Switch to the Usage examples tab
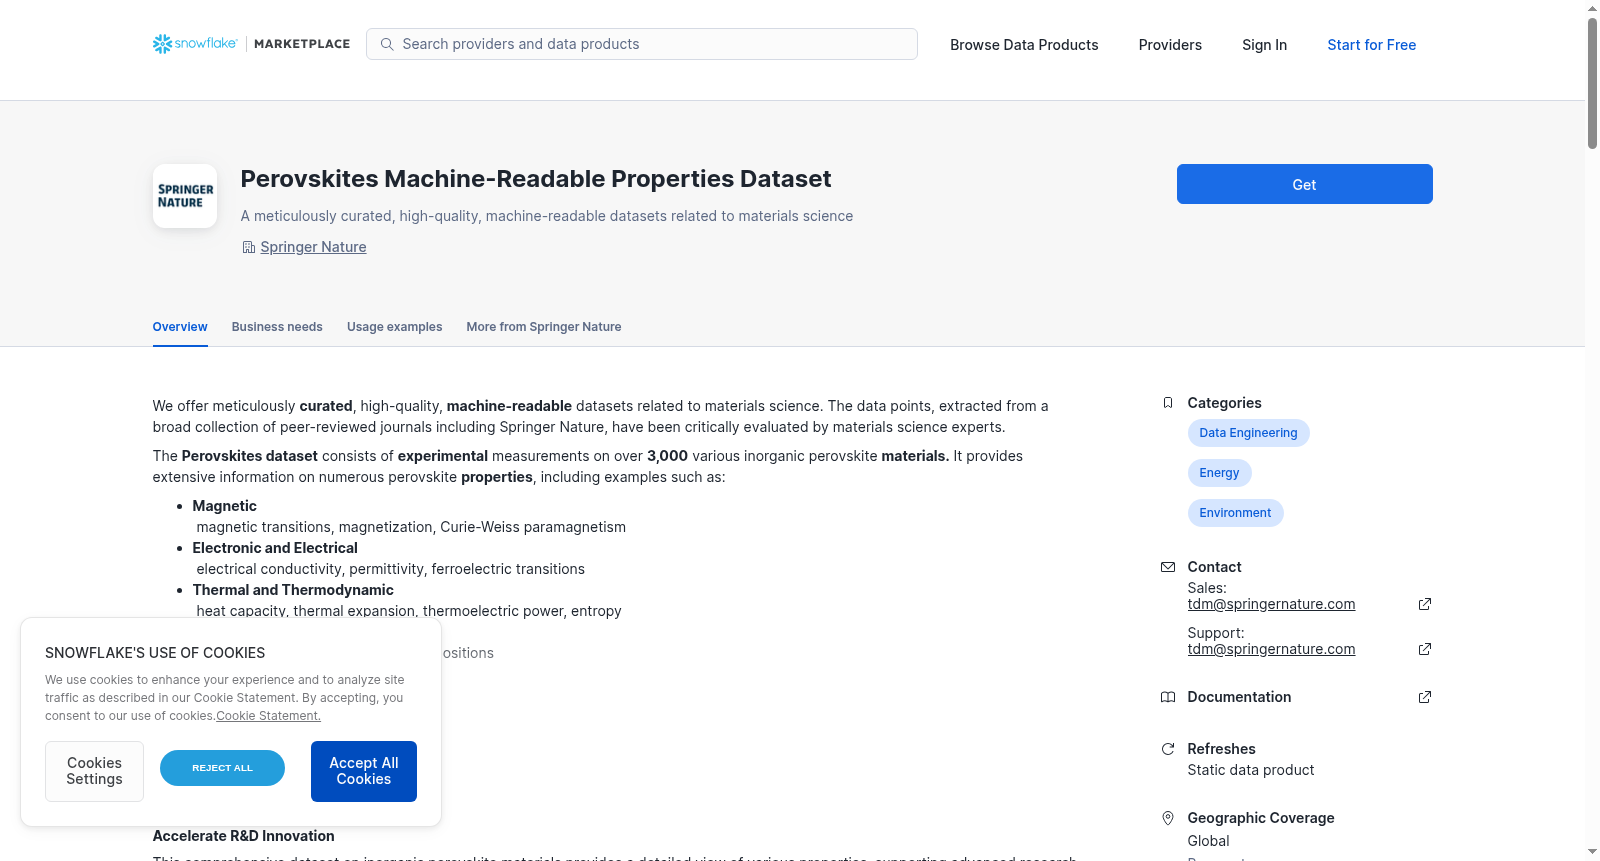1600x861 pixels. (x=394, y=327)
